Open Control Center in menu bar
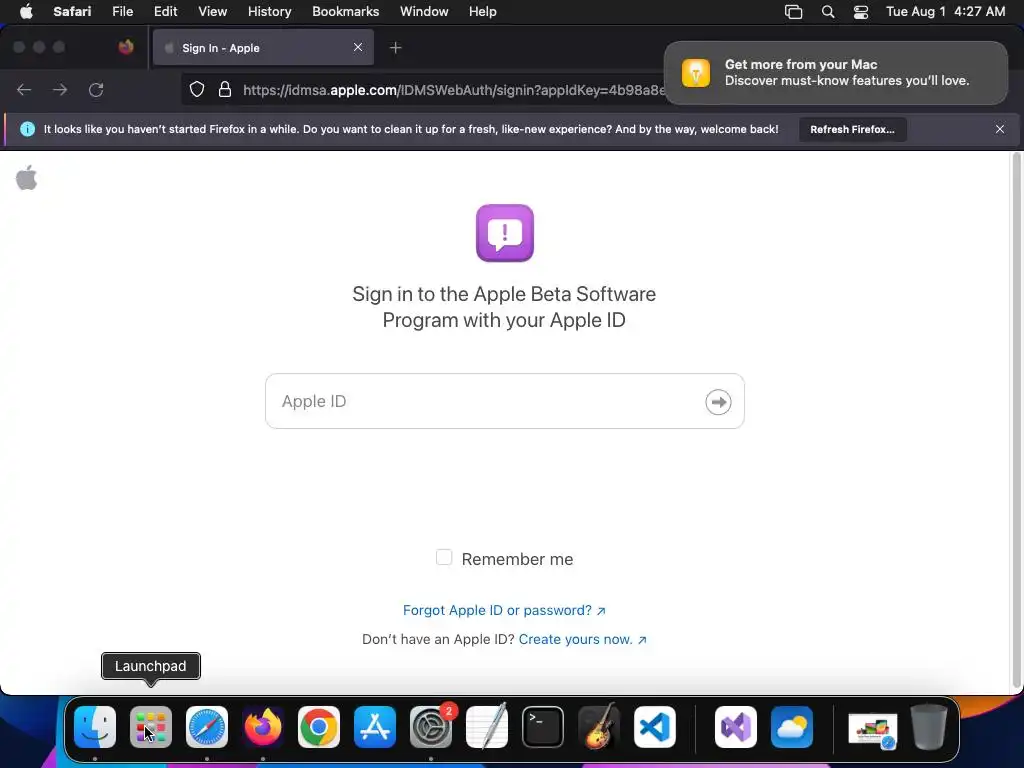Image resolution: width=1024 pixels, height=768 pixels. (x=861, y=12)
